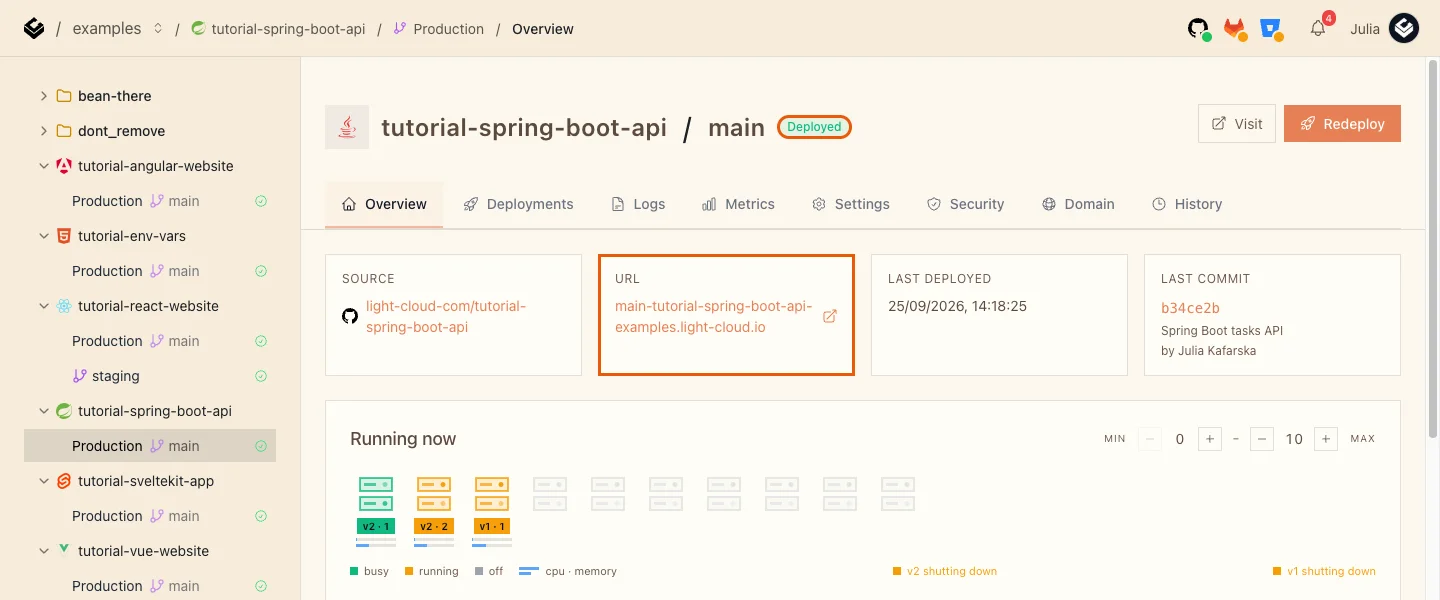Click tutorial-spring-boot-api in breadcrumb
Viewport: 1440px width, 600px height.
[x=288, y=29]
